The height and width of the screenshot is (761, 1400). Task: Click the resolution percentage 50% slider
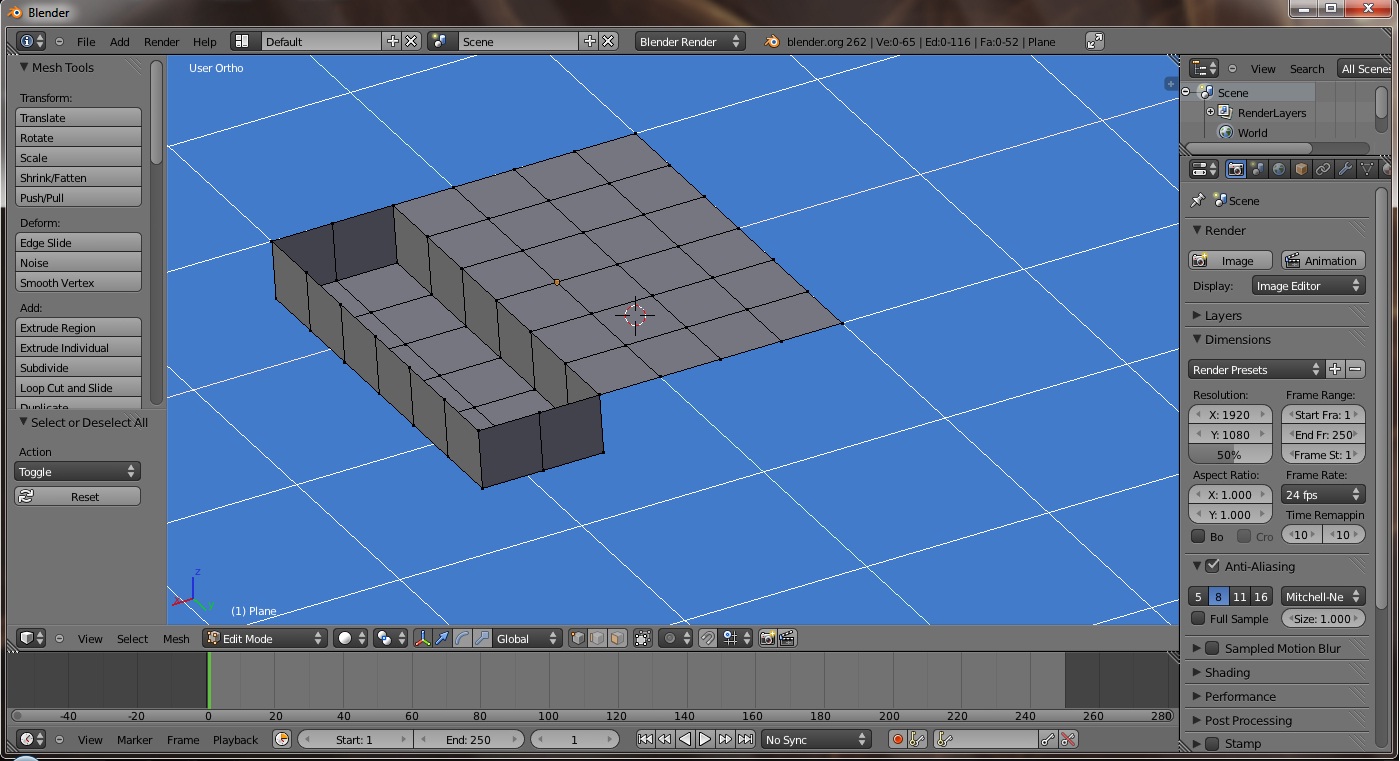point(1230,455)
